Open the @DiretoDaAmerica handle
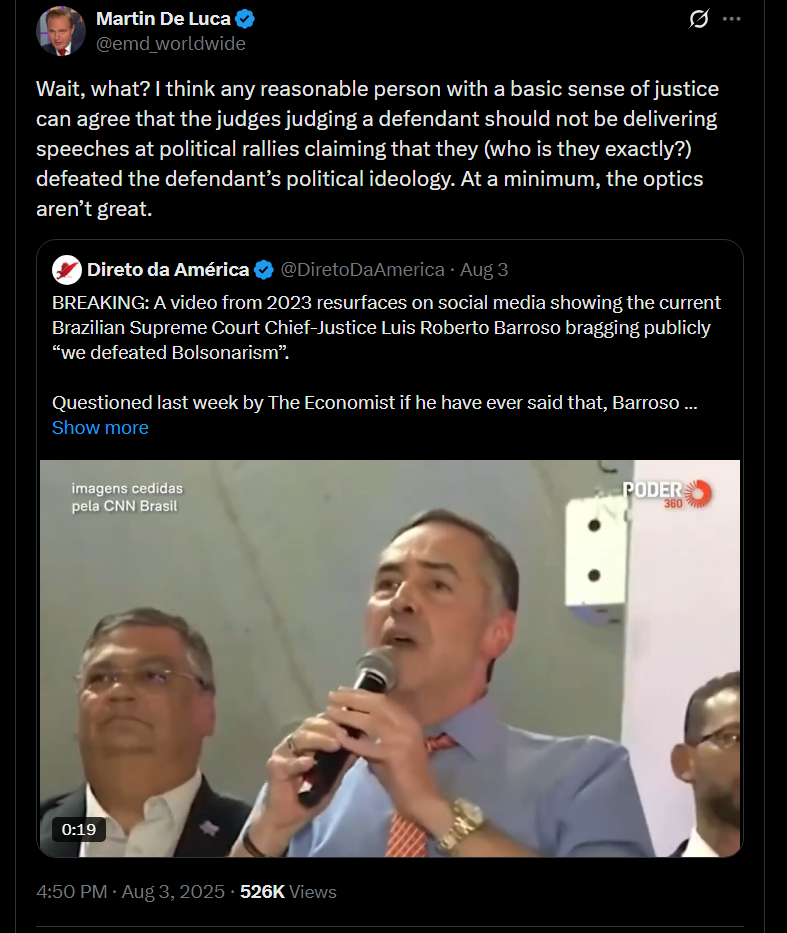787x933 pixels. [362, 270]
